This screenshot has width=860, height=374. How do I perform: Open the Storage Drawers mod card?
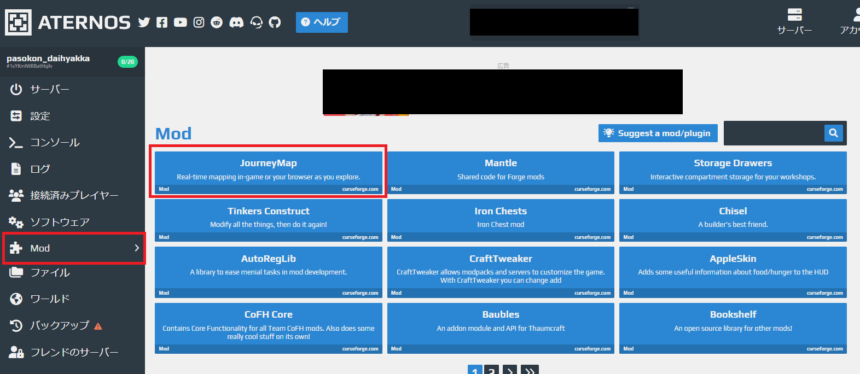(x=733, y=172)
